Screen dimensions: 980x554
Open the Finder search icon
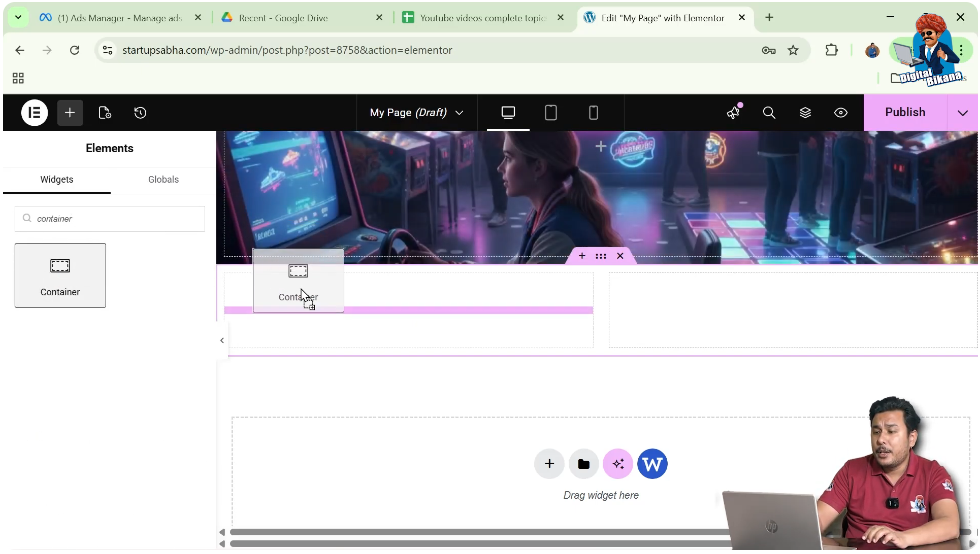point(769,113)
